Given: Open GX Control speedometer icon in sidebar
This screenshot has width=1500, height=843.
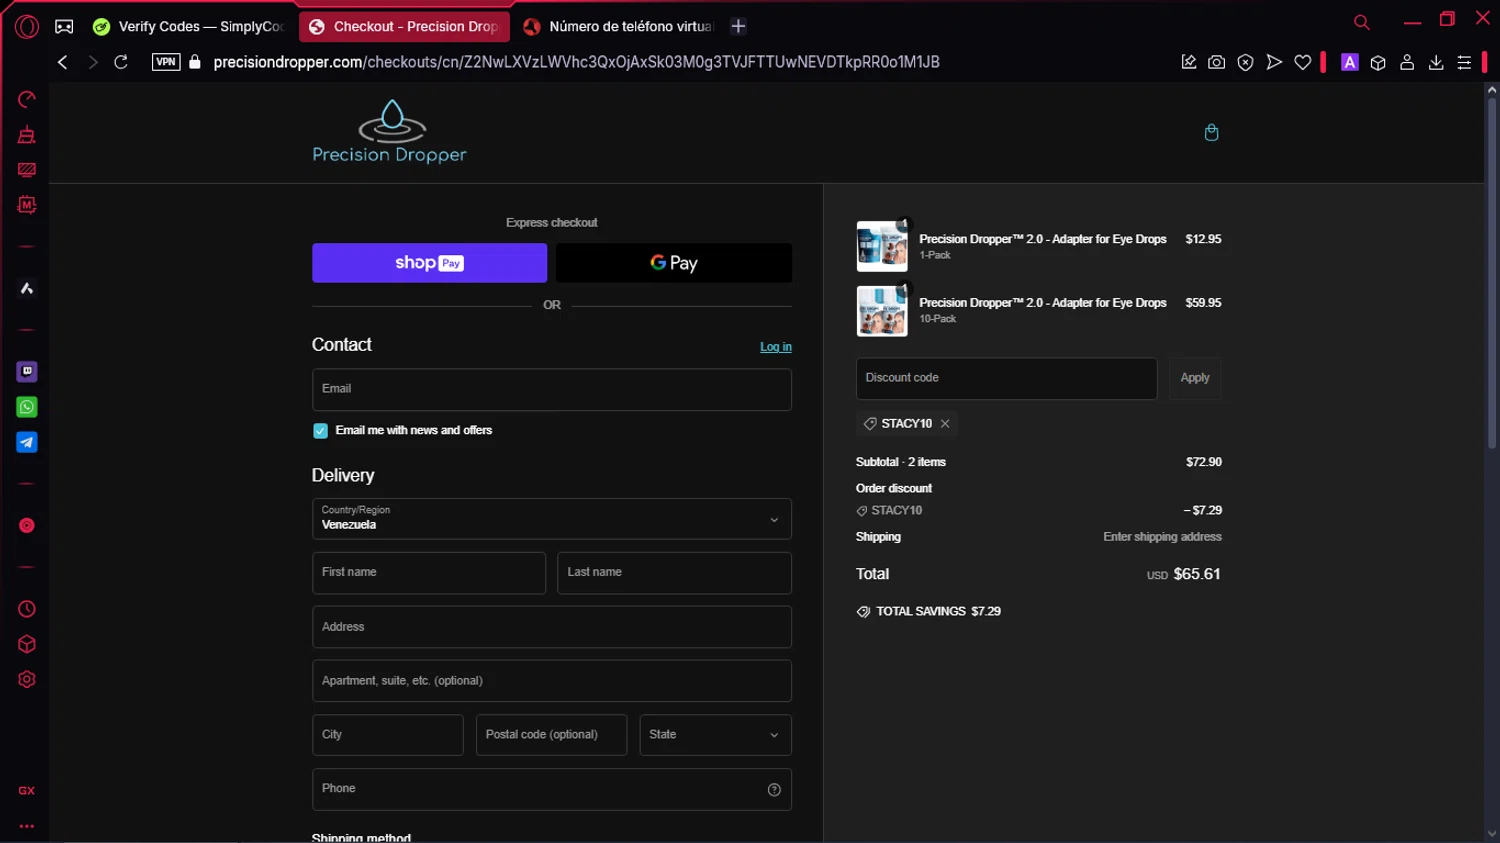Looking at the screenshot, I should tap(27, 99).
